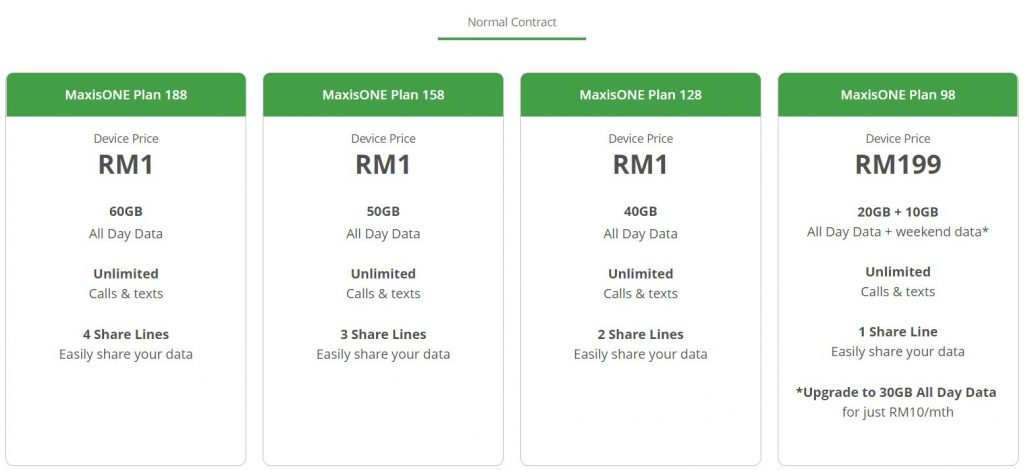Click the RM1 price under Plan 158
This screenshot has width=1024, height=470.
tap(383, 164)
